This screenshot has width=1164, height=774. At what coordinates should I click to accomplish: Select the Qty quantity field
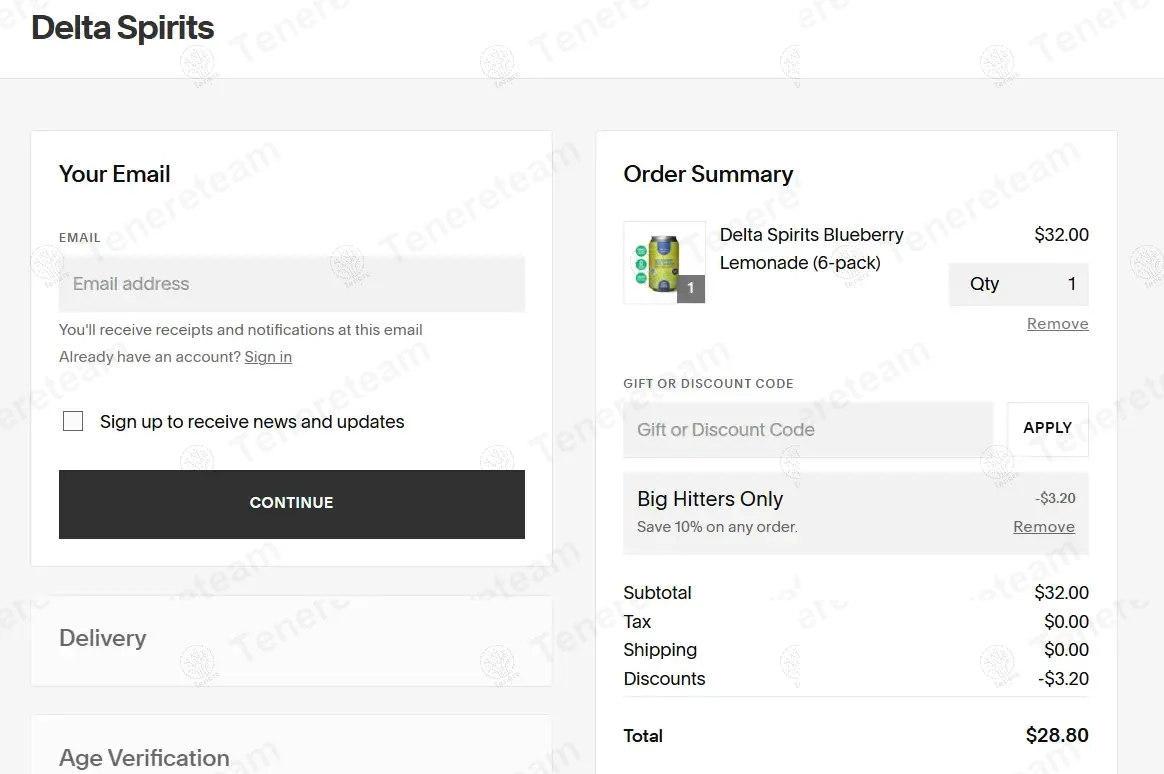pos(1018,284)
